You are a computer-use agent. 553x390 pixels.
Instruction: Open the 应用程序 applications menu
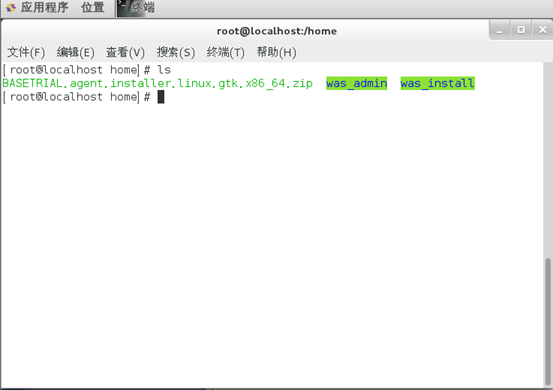(44, 7)
